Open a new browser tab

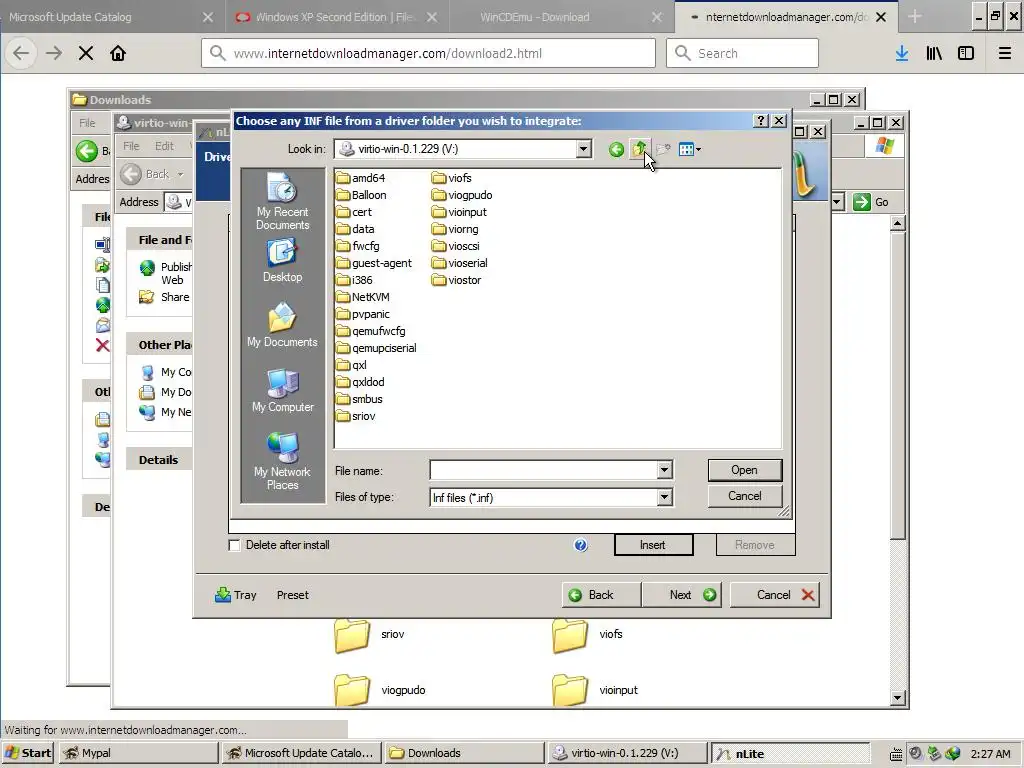coord(915,17)
